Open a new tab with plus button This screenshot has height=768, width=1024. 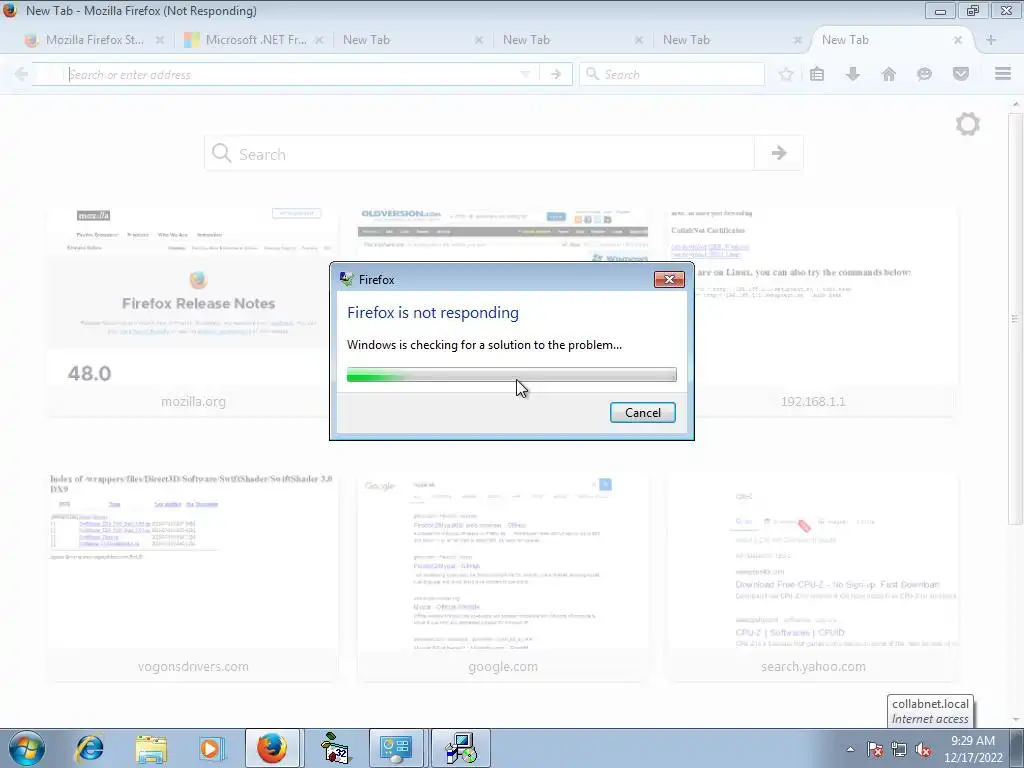[991, 40]
